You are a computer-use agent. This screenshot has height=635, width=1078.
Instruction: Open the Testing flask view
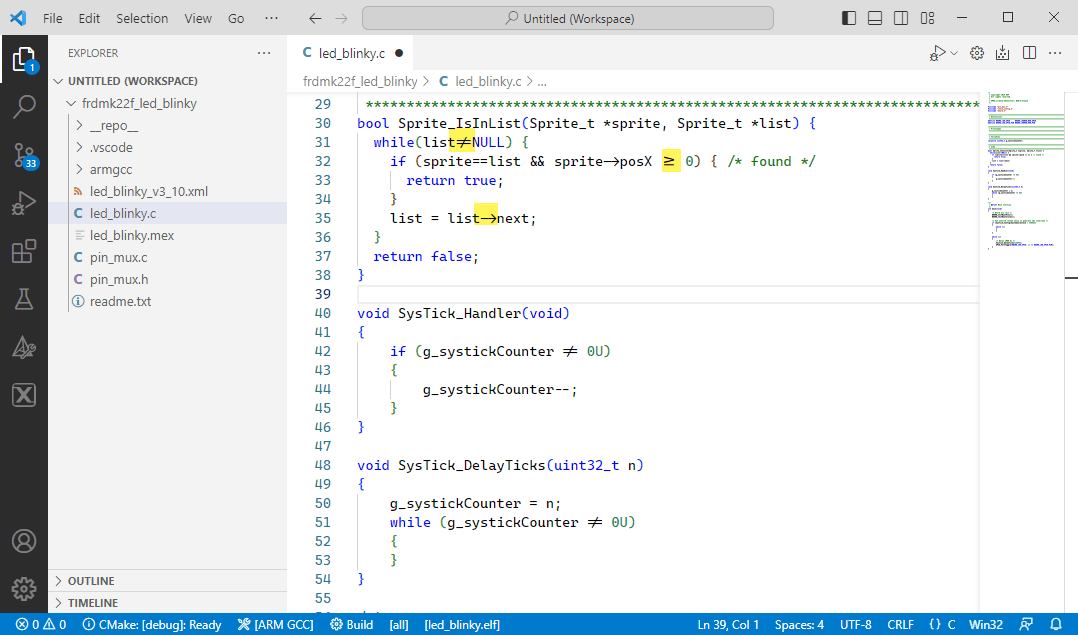[24, 299]
